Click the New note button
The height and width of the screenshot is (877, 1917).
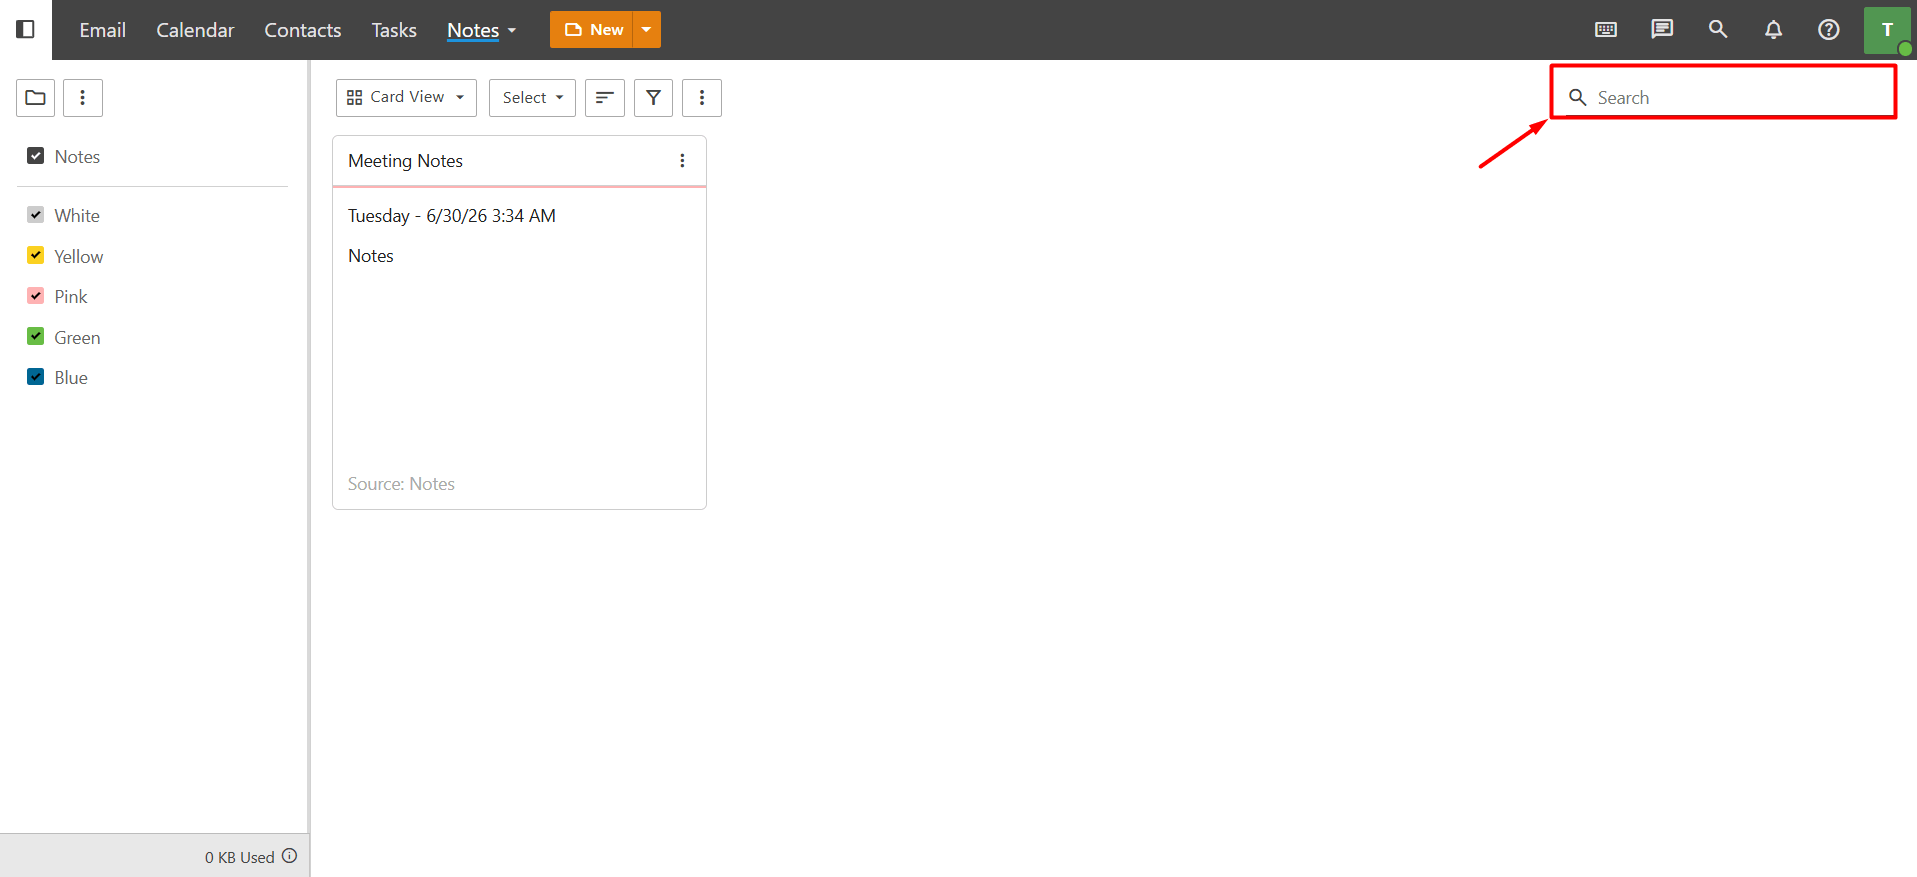(592, 30)
